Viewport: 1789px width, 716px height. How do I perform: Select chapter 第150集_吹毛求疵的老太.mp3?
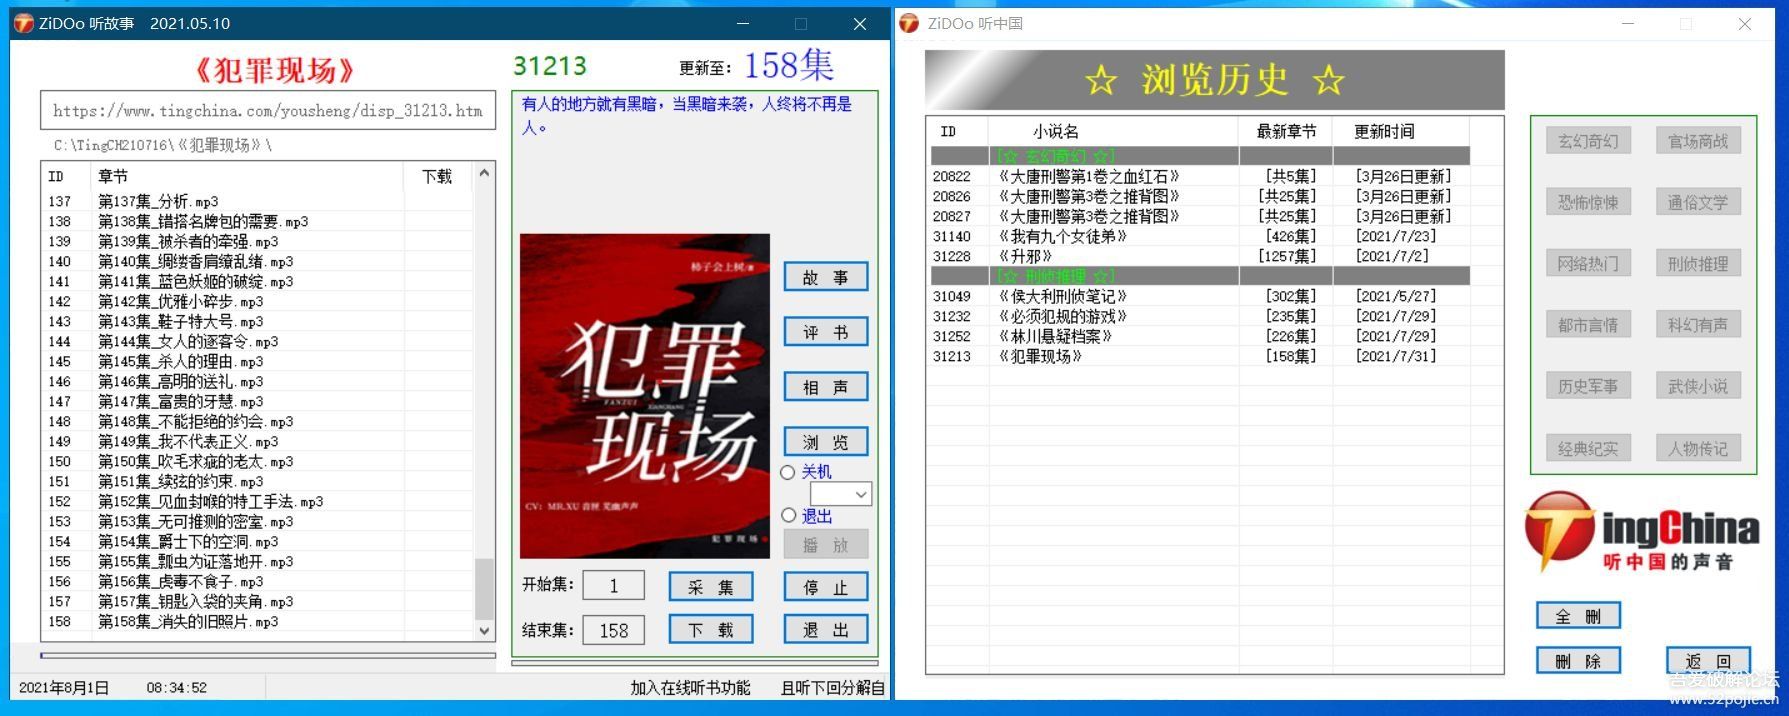[257, 461]
